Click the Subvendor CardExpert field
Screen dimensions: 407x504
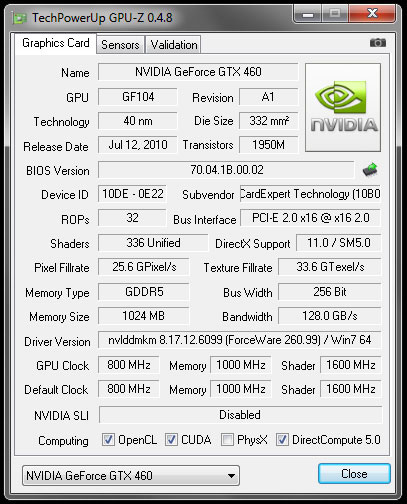coord(310,194)
